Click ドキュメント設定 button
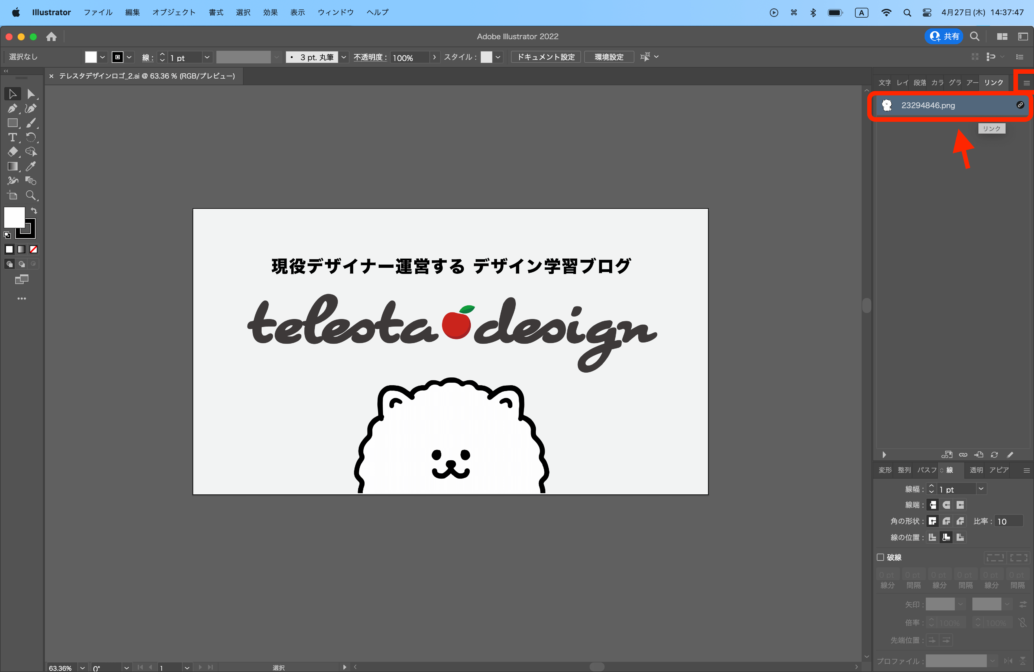1034x672 pixels. tap(546, 57)
